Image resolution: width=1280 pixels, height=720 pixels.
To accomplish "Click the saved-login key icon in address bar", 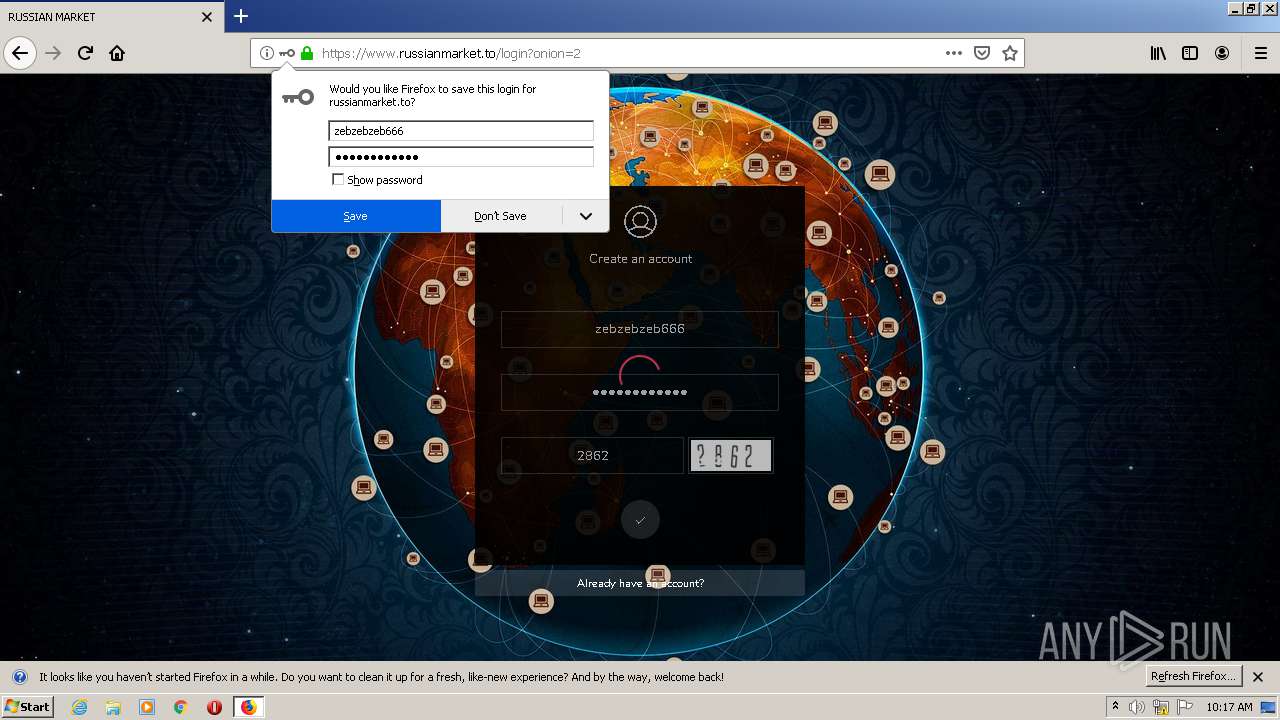I will coord(287,53).
